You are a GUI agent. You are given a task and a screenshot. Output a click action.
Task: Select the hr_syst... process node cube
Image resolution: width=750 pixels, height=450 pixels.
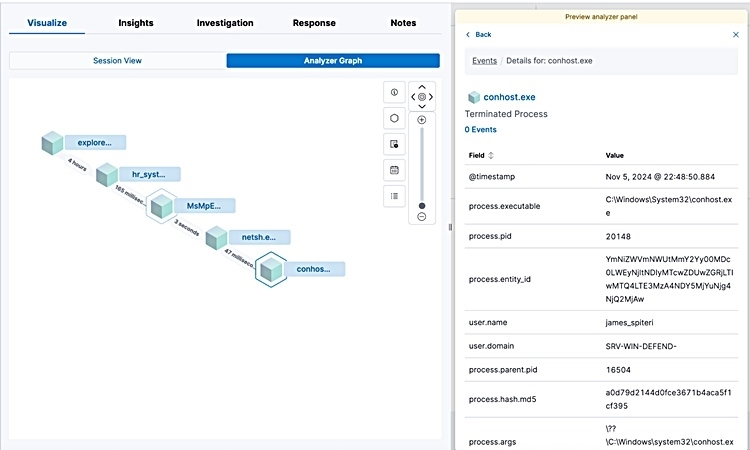coord(107,175)
